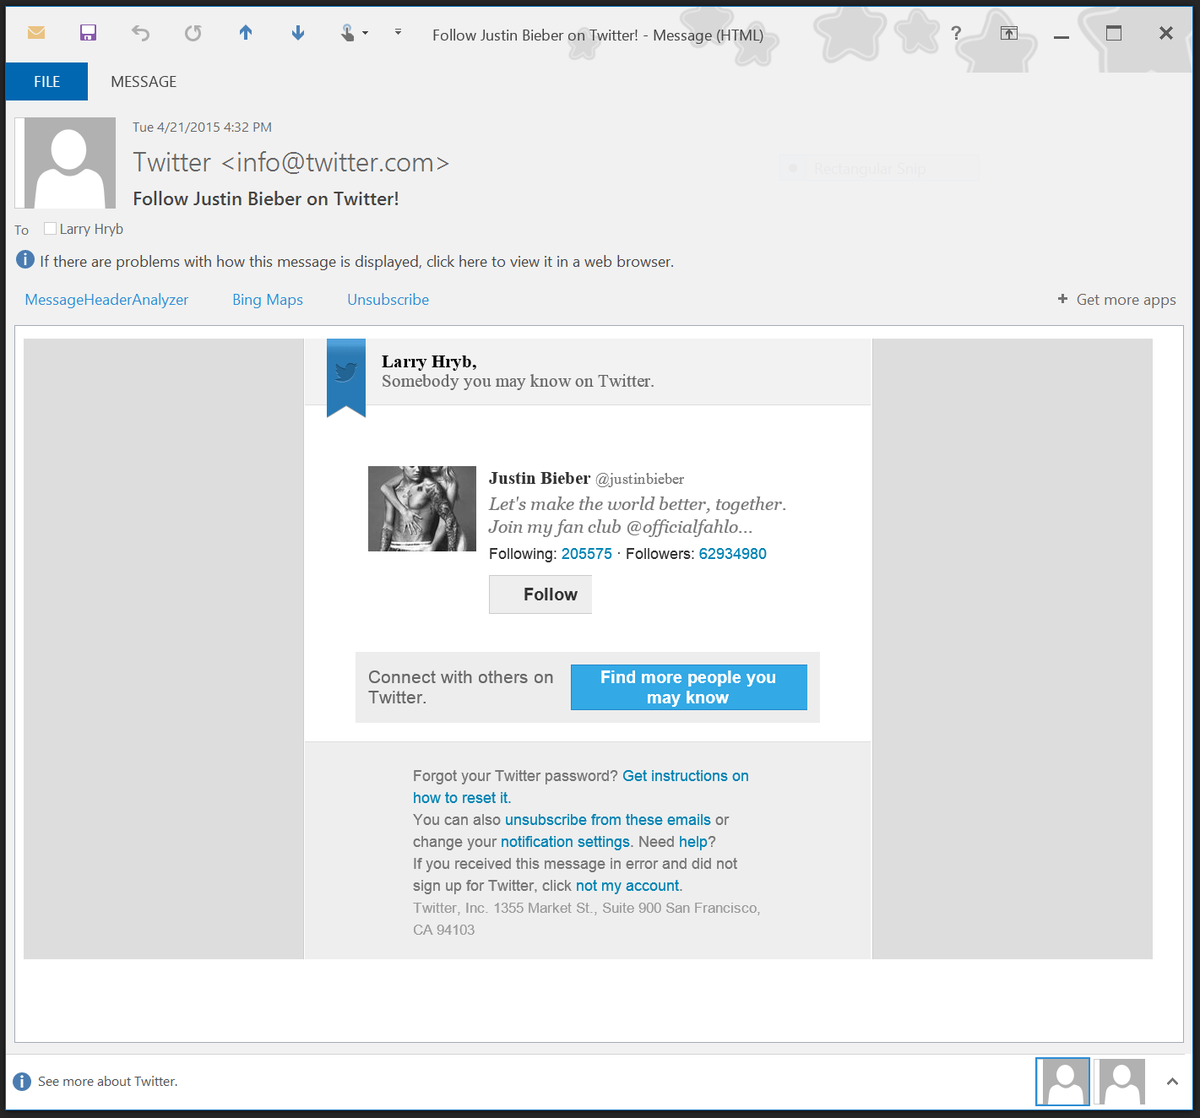Click unsubscribe from these emails link
This screenshot has width=1200, height=1118.
(608, 820)
